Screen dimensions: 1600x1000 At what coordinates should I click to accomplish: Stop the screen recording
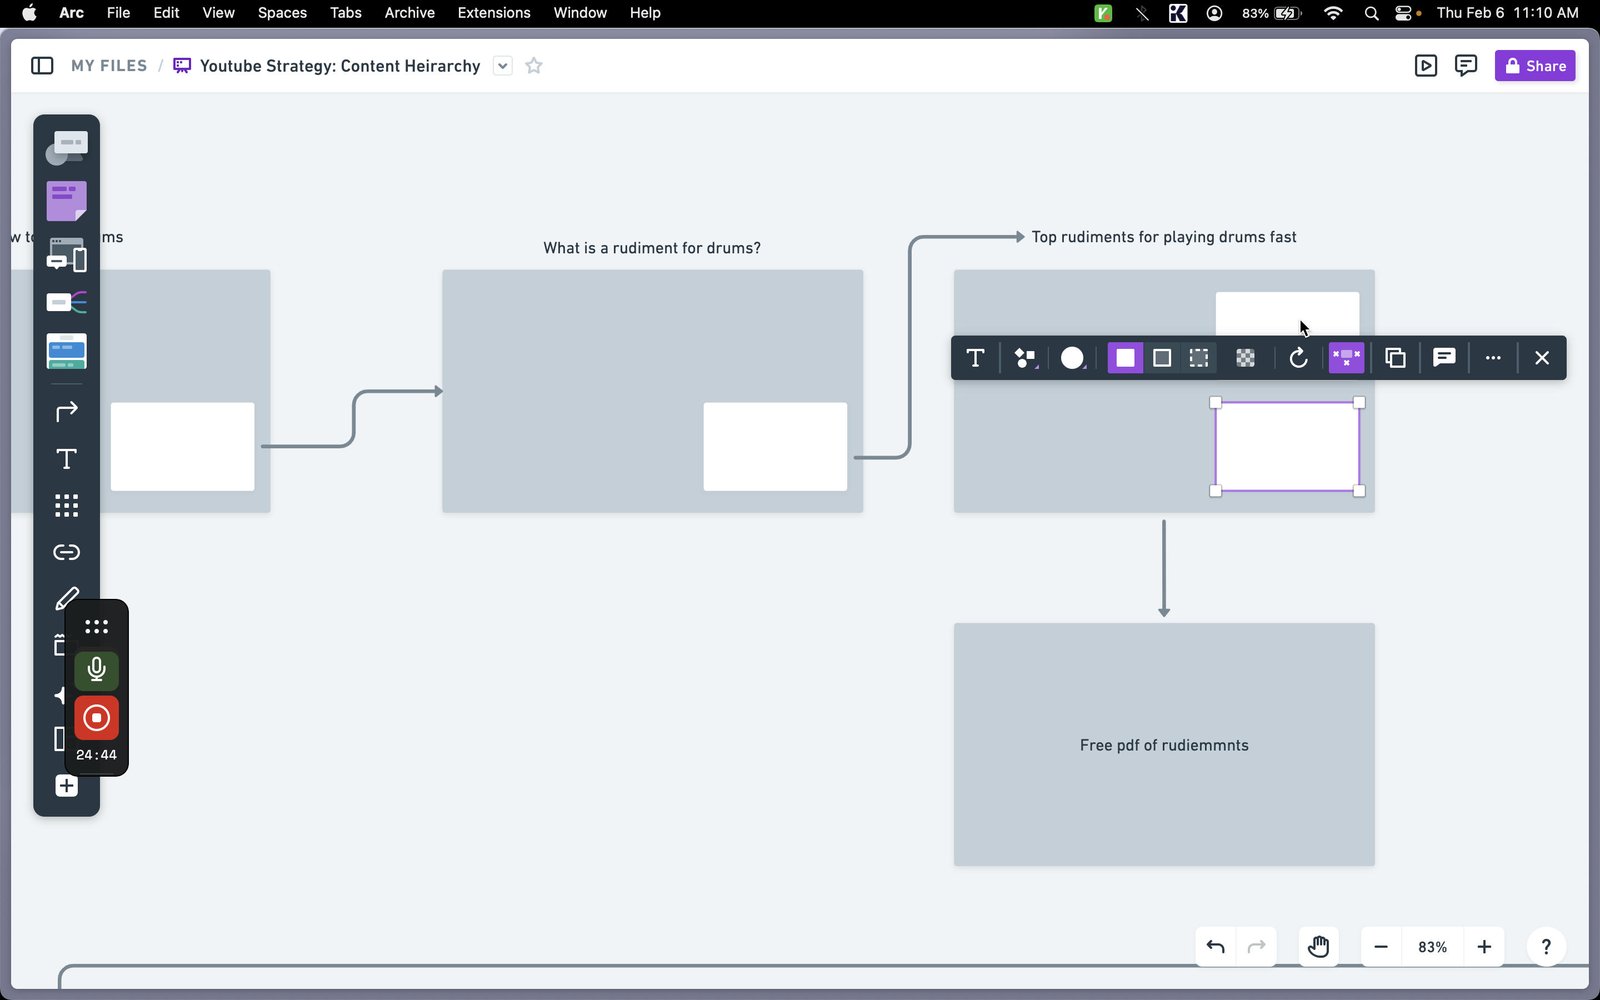coord(96,718)
